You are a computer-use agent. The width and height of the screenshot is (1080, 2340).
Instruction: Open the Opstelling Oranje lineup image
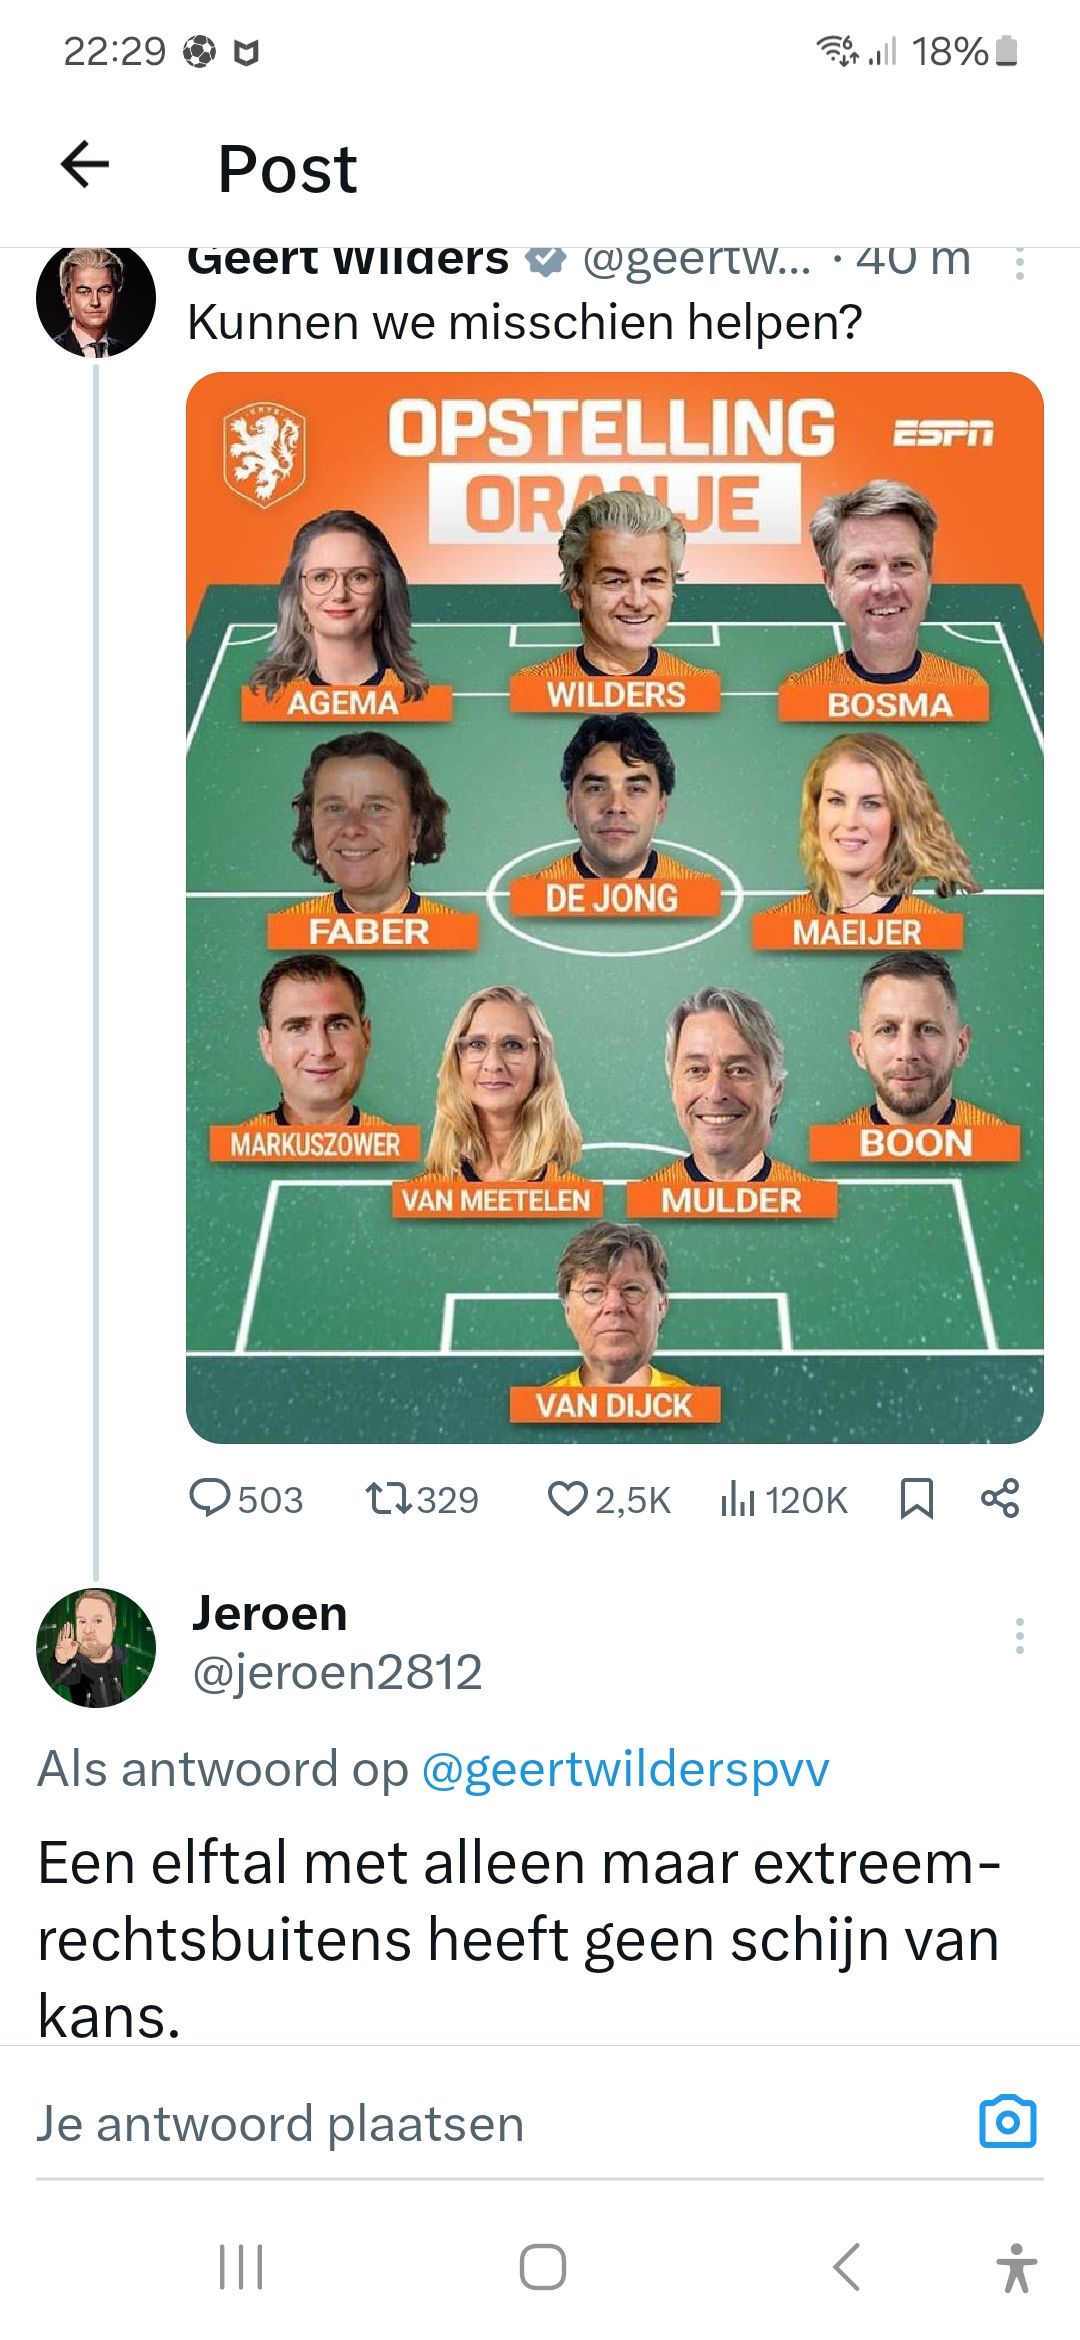tap(614, 907)
